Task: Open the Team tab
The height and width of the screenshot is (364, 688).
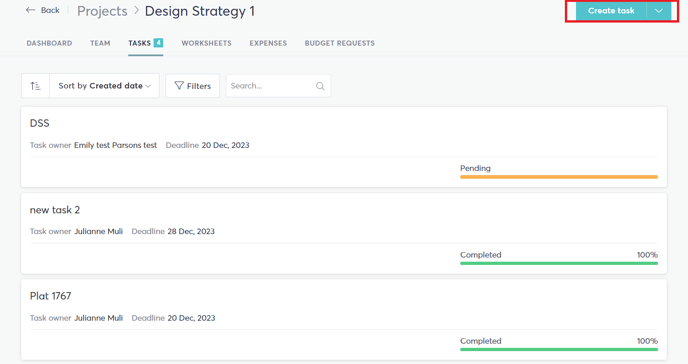Action: coord(100,43)
